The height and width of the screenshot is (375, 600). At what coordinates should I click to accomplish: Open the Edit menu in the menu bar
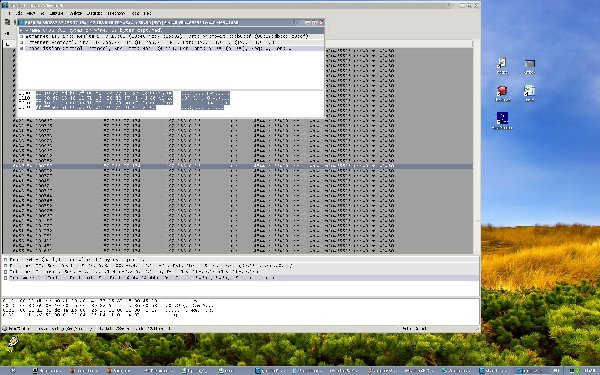click(19, 13)
